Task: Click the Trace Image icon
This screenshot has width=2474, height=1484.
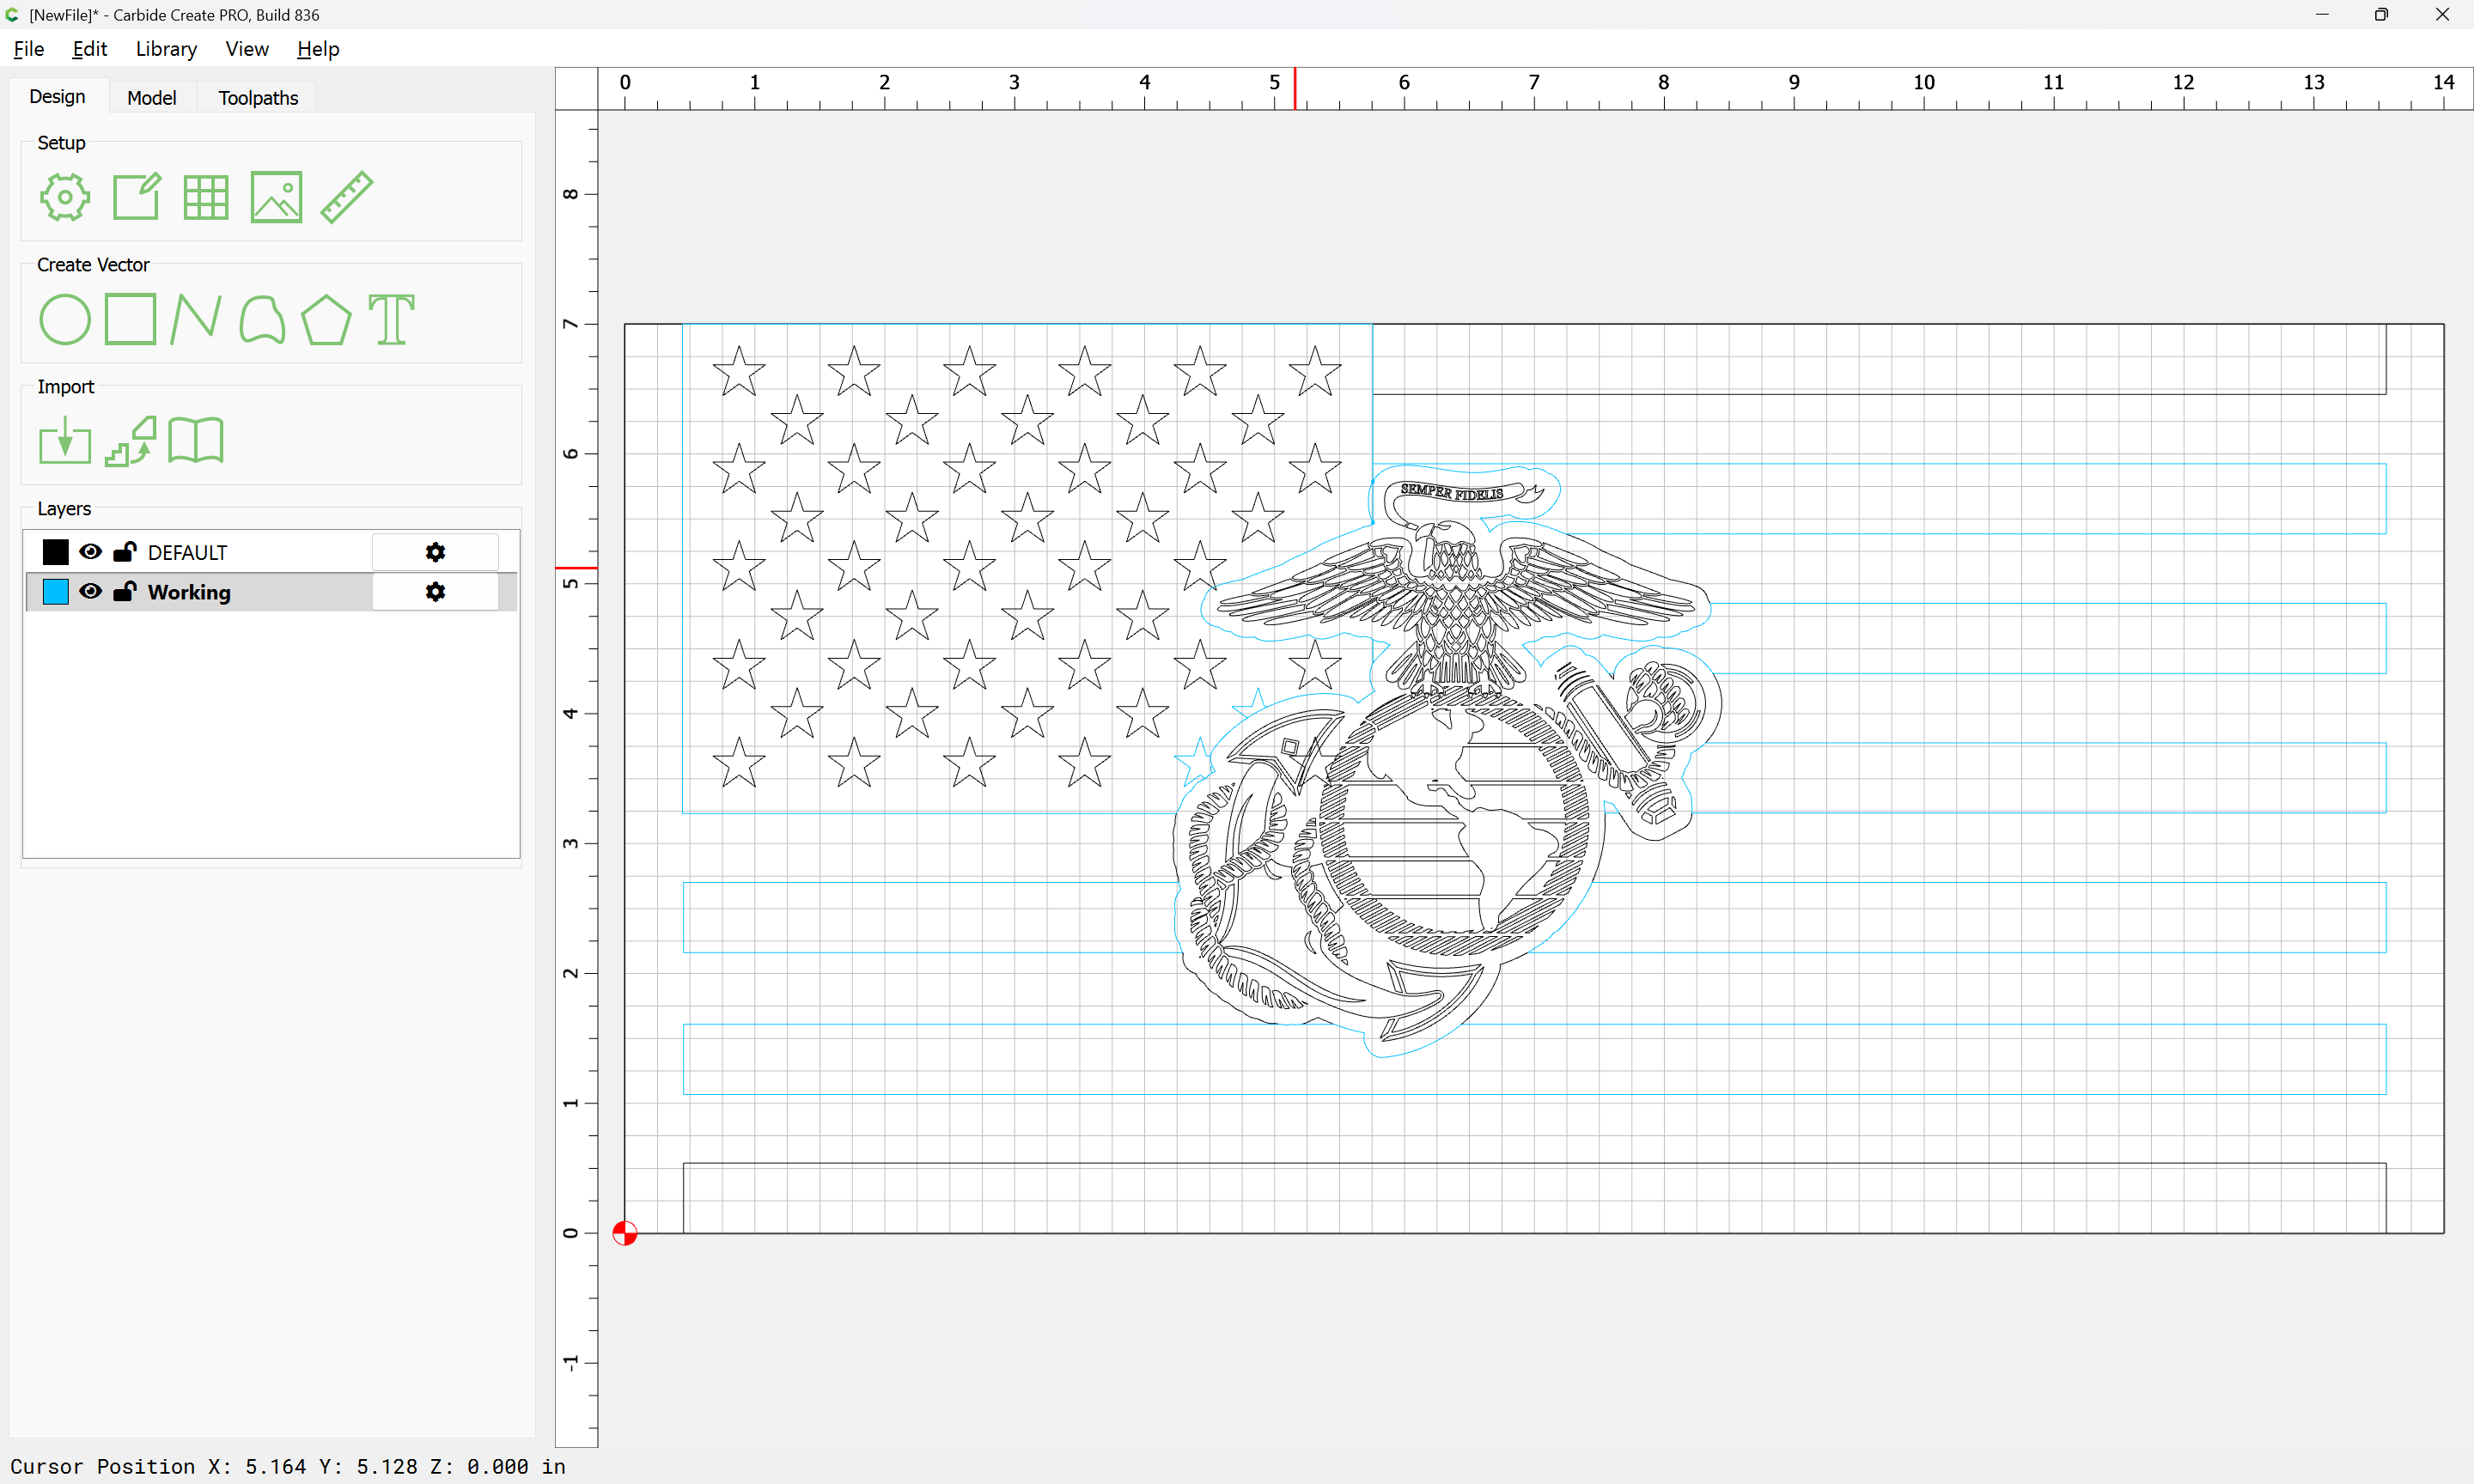Action: tap(131, 441)
